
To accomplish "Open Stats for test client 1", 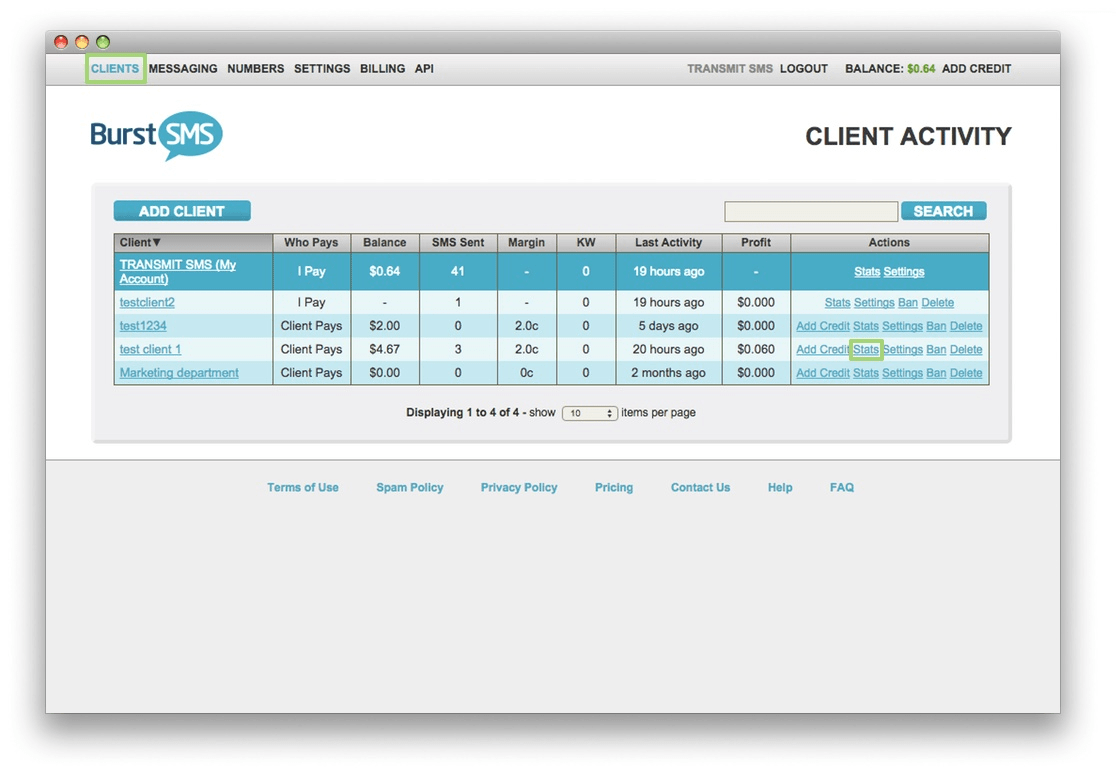I will tap(865, 350).
